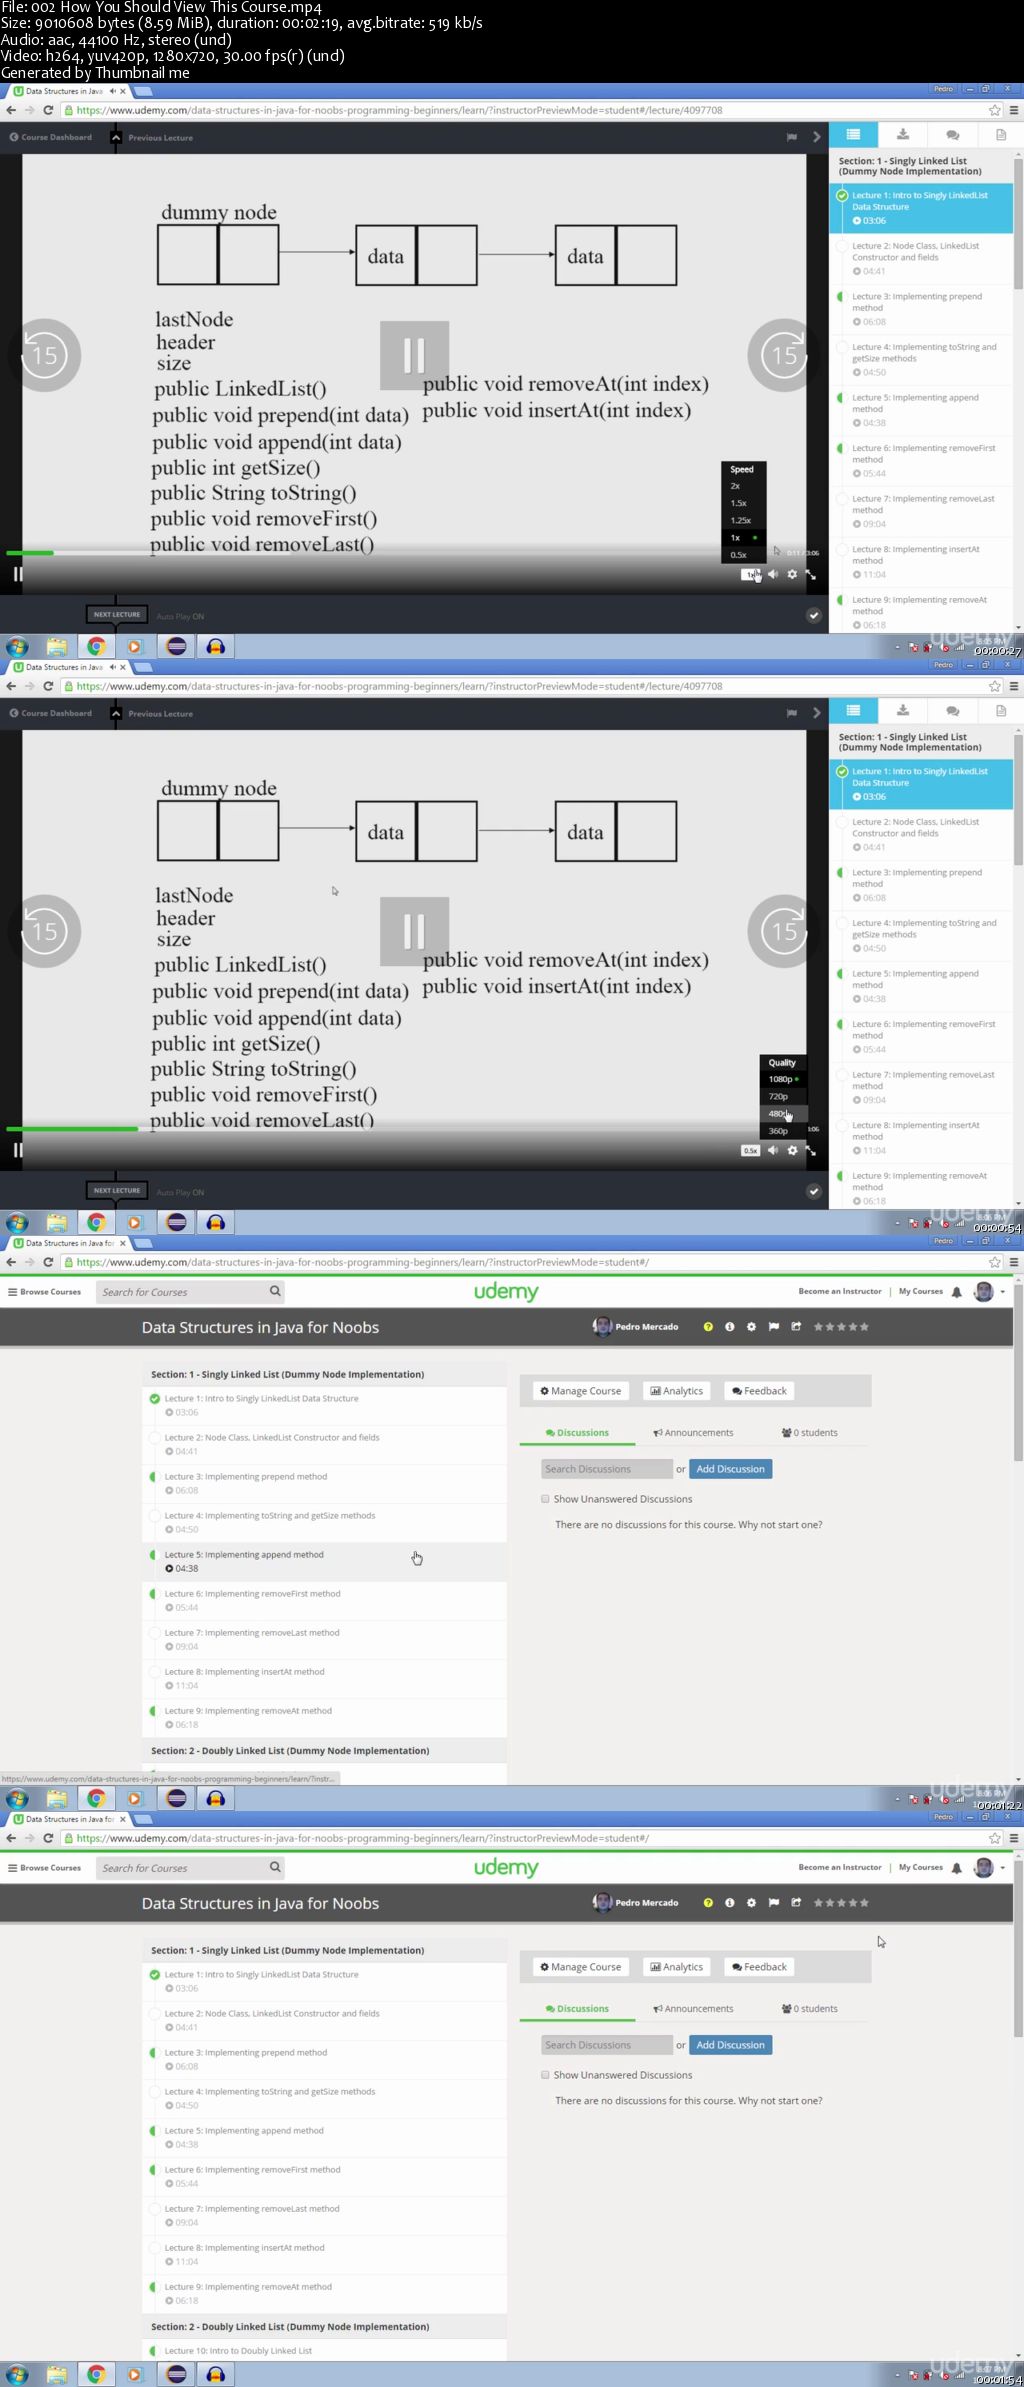Open notes page tab in 00:00:27 frame
1024x2387 pixels.
pyautogui.click(x=1000, y=135)
